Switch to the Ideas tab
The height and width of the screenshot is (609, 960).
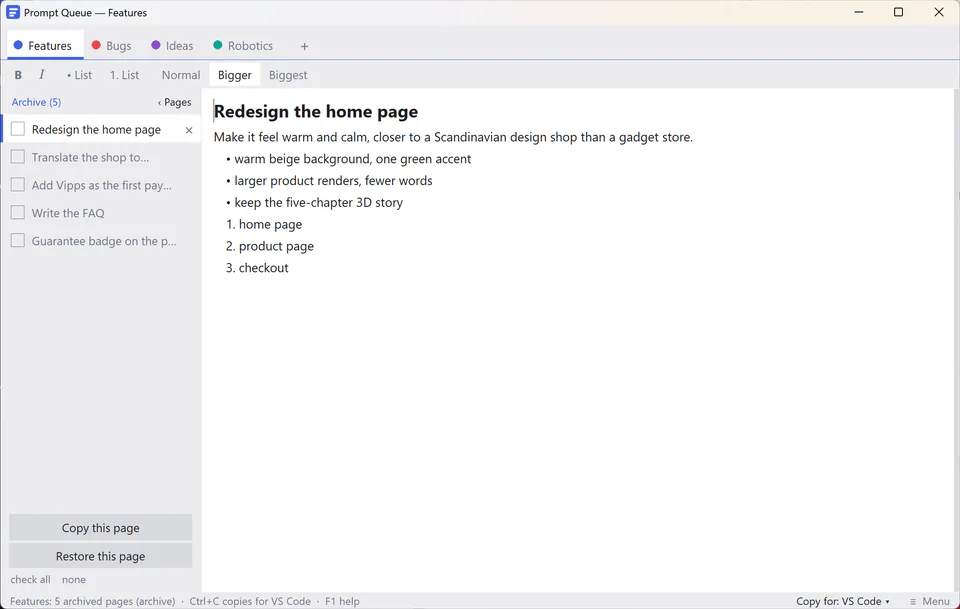pyautogui.click(x=172, y=45)
